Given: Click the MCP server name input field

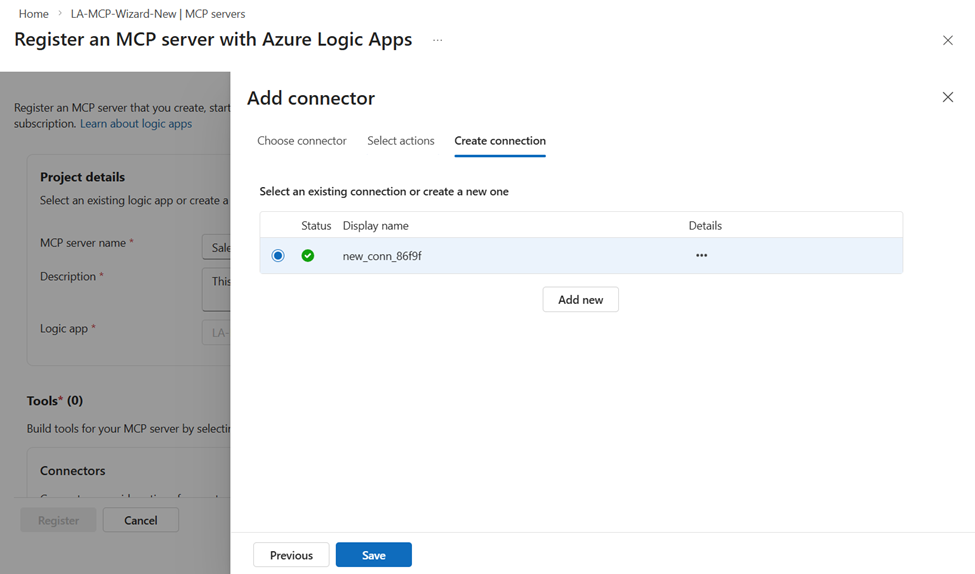Looking at the screenshot, I should 216,247.
